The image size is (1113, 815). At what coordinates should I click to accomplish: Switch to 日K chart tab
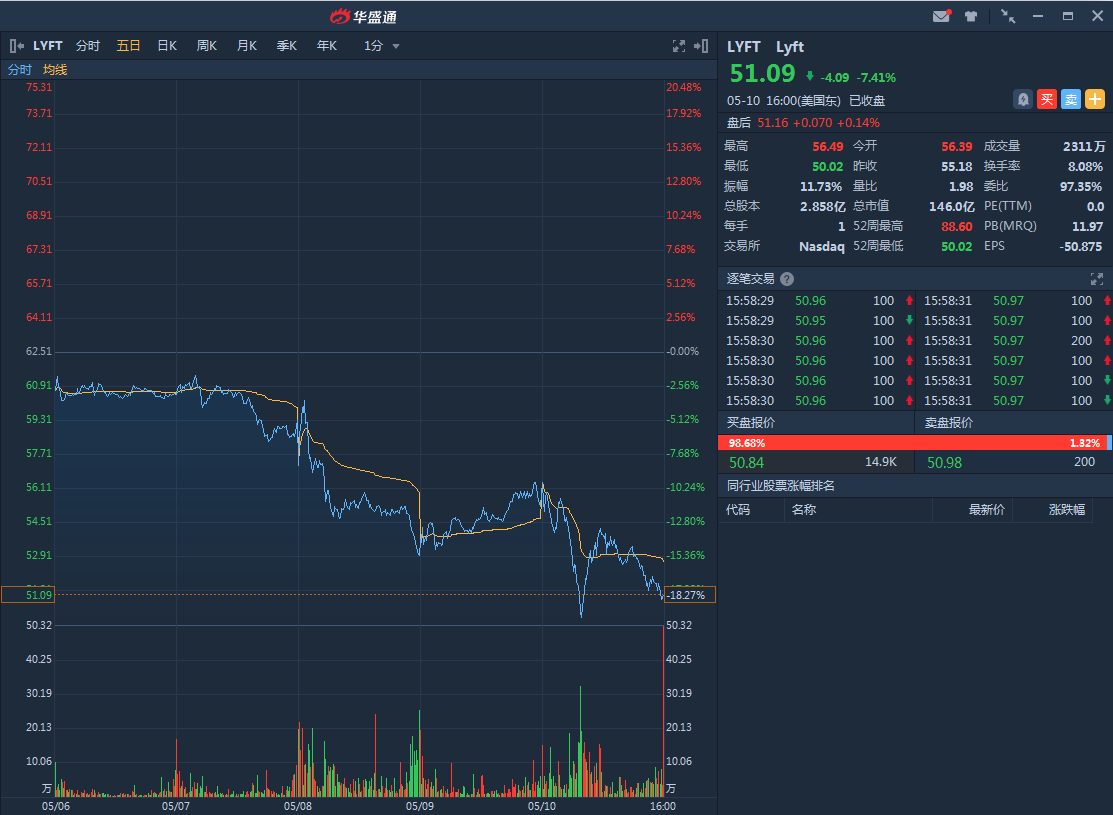[167, 46]
